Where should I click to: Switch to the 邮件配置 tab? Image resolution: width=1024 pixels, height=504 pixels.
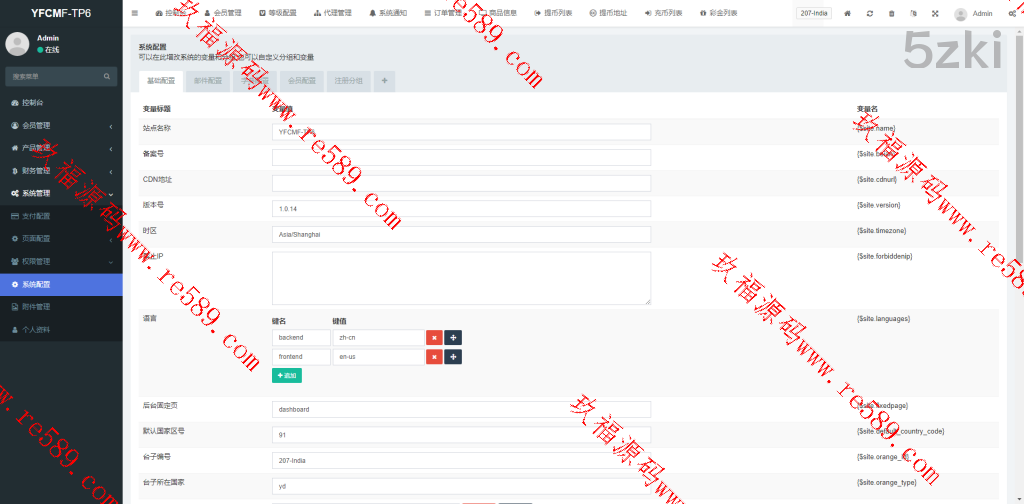point(208,81)
